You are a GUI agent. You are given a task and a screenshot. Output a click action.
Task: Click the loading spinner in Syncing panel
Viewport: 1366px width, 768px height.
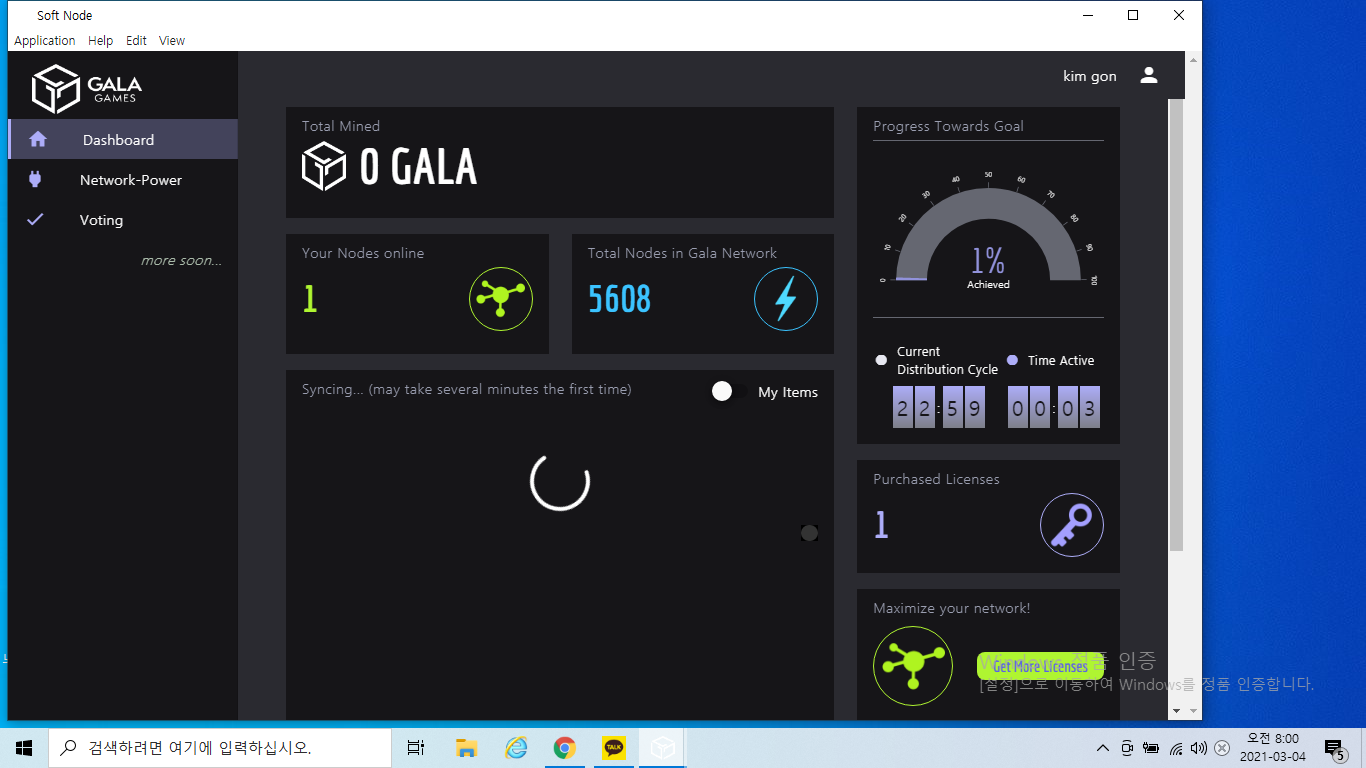pos(560,481)
